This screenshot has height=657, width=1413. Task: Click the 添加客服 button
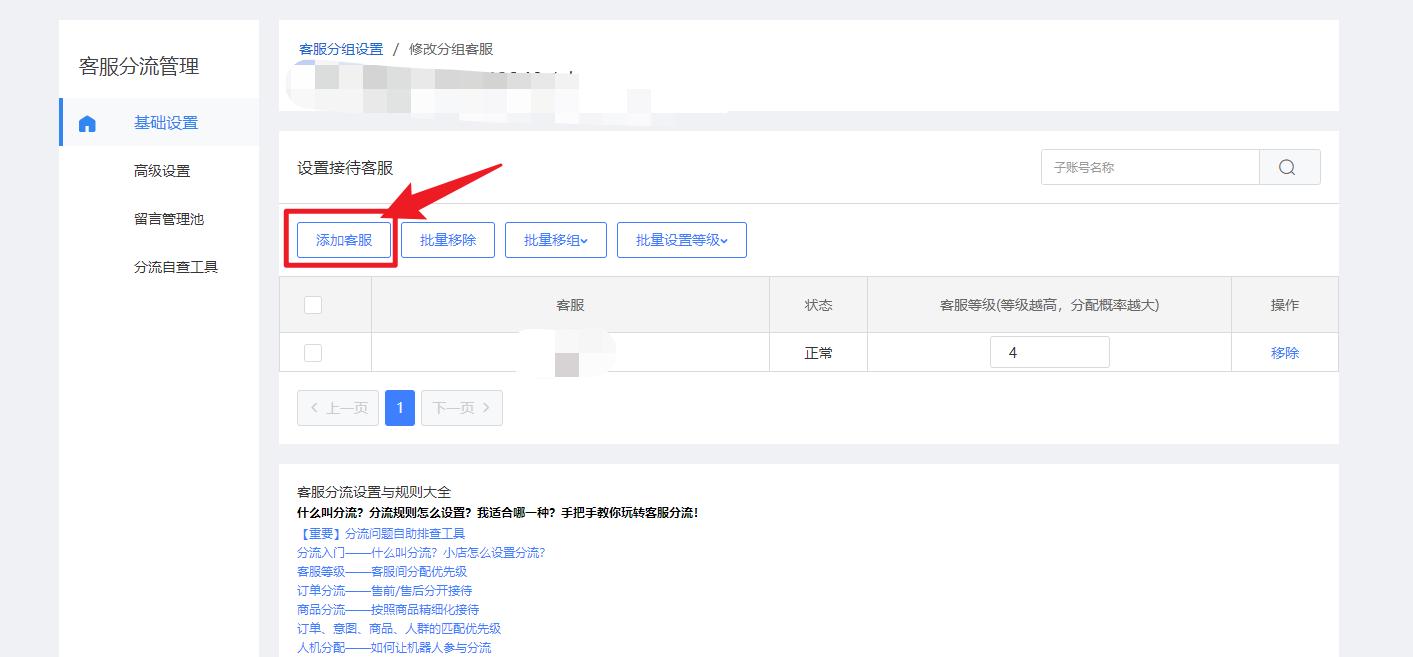342,239
